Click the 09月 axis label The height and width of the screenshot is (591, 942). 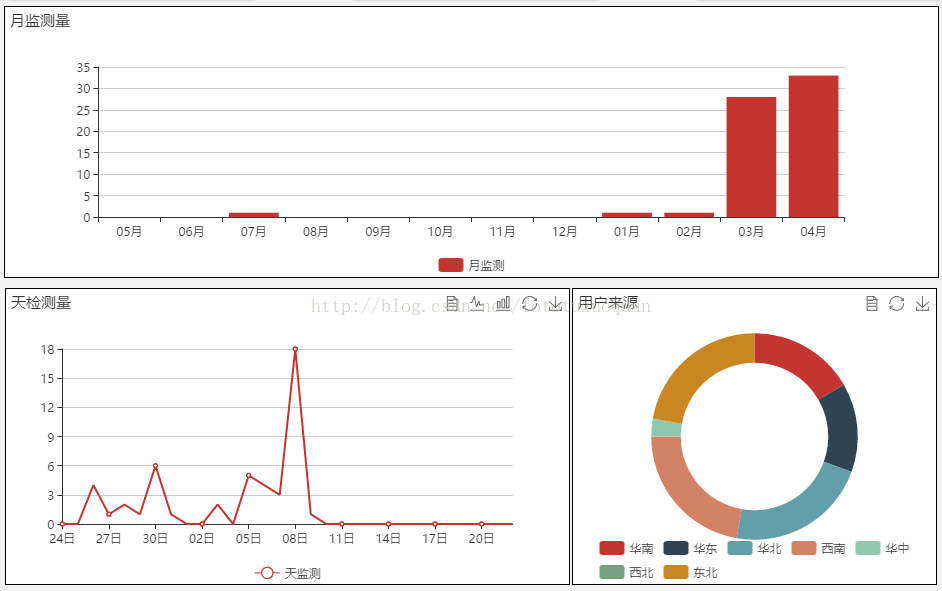coord(378,232)
